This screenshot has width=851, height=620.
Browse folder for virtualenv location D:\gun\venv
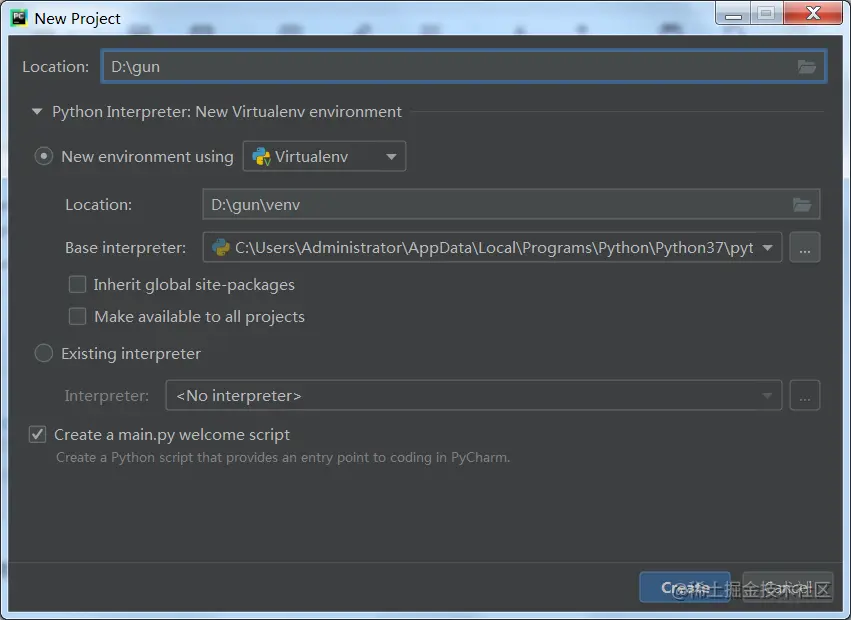point(802,205)
